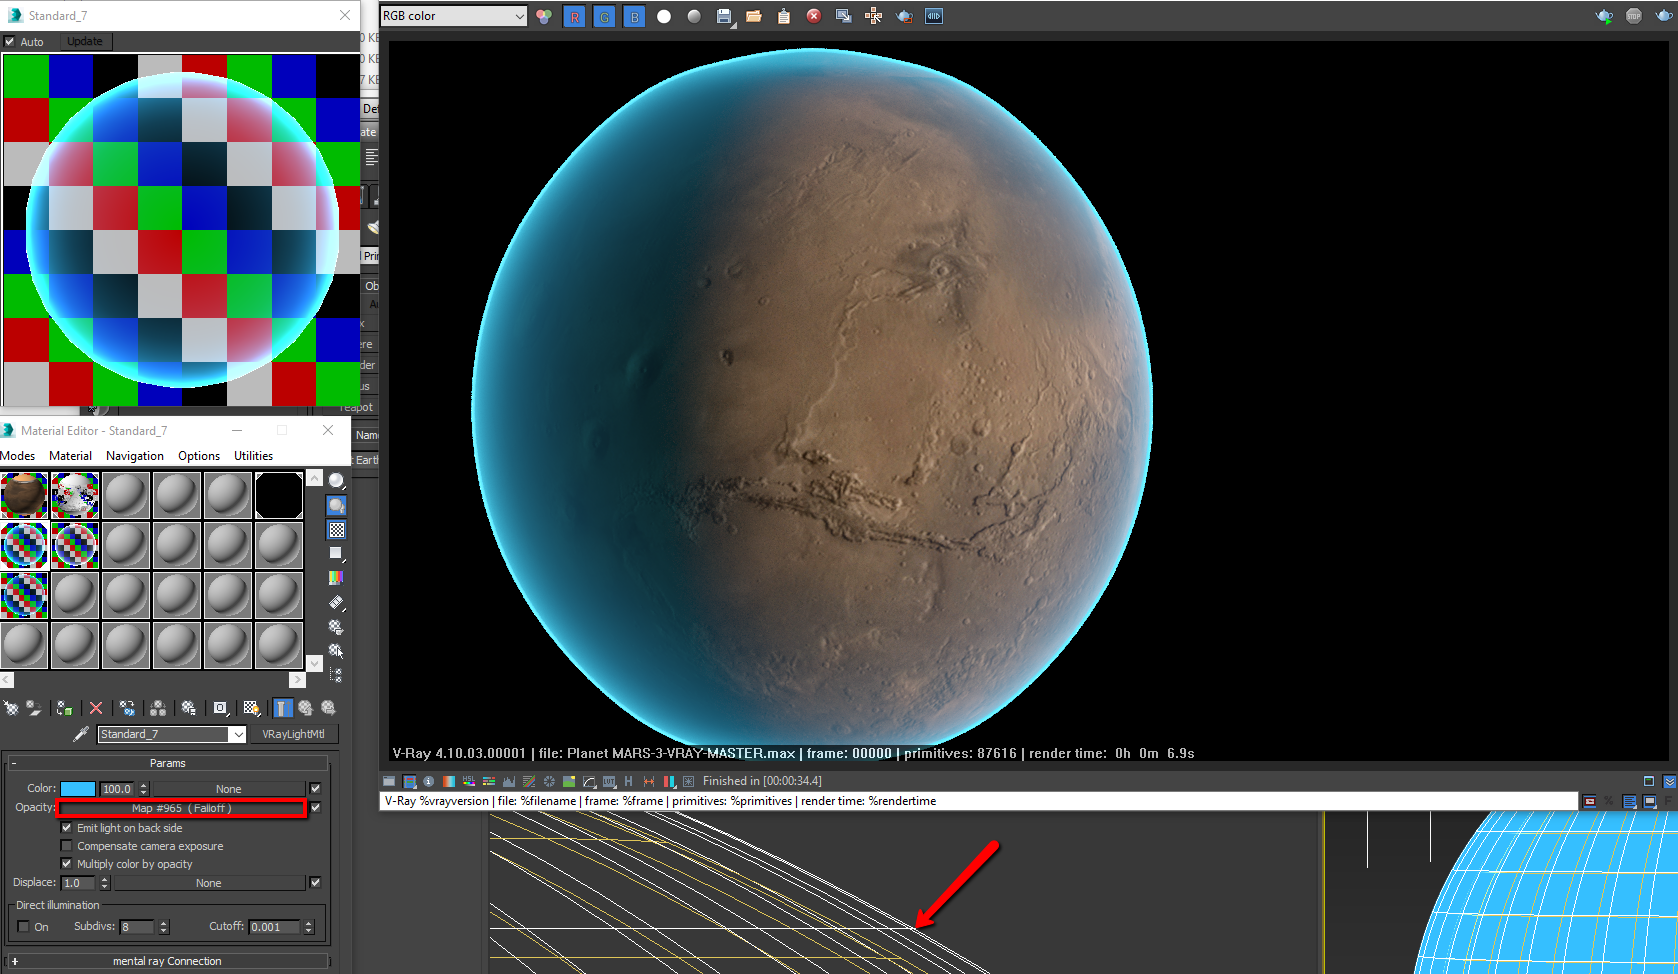This screenshot has width=1678, height=974.
Task: Uncheck Emit light on back side
Action: (67, 828)
